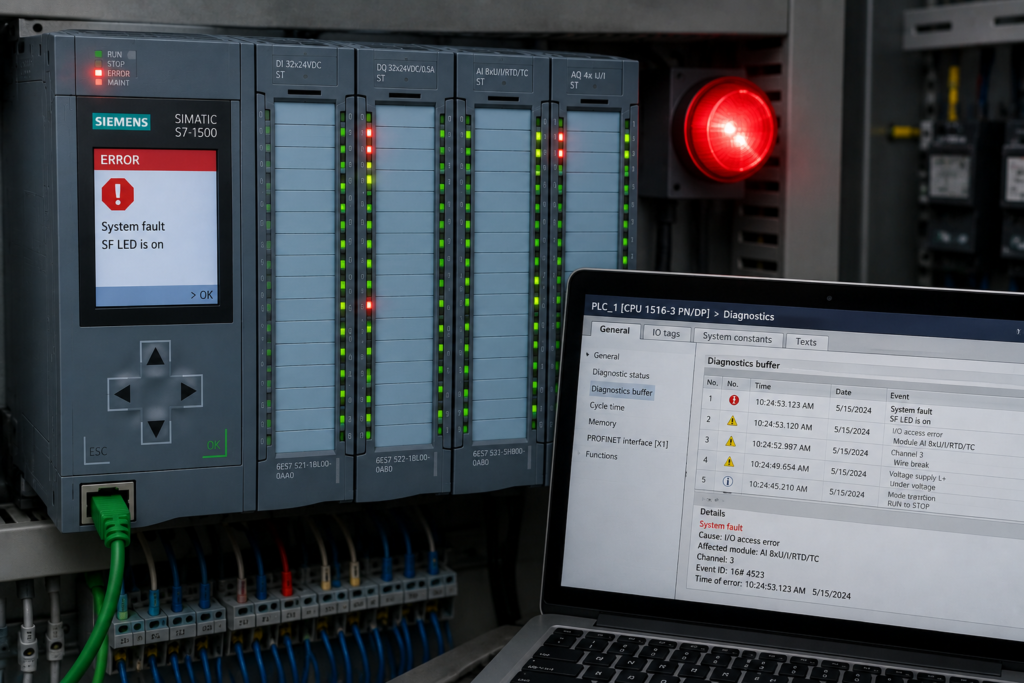Click the Time column header
This screenshot has width=1024, height=683.
763,386
